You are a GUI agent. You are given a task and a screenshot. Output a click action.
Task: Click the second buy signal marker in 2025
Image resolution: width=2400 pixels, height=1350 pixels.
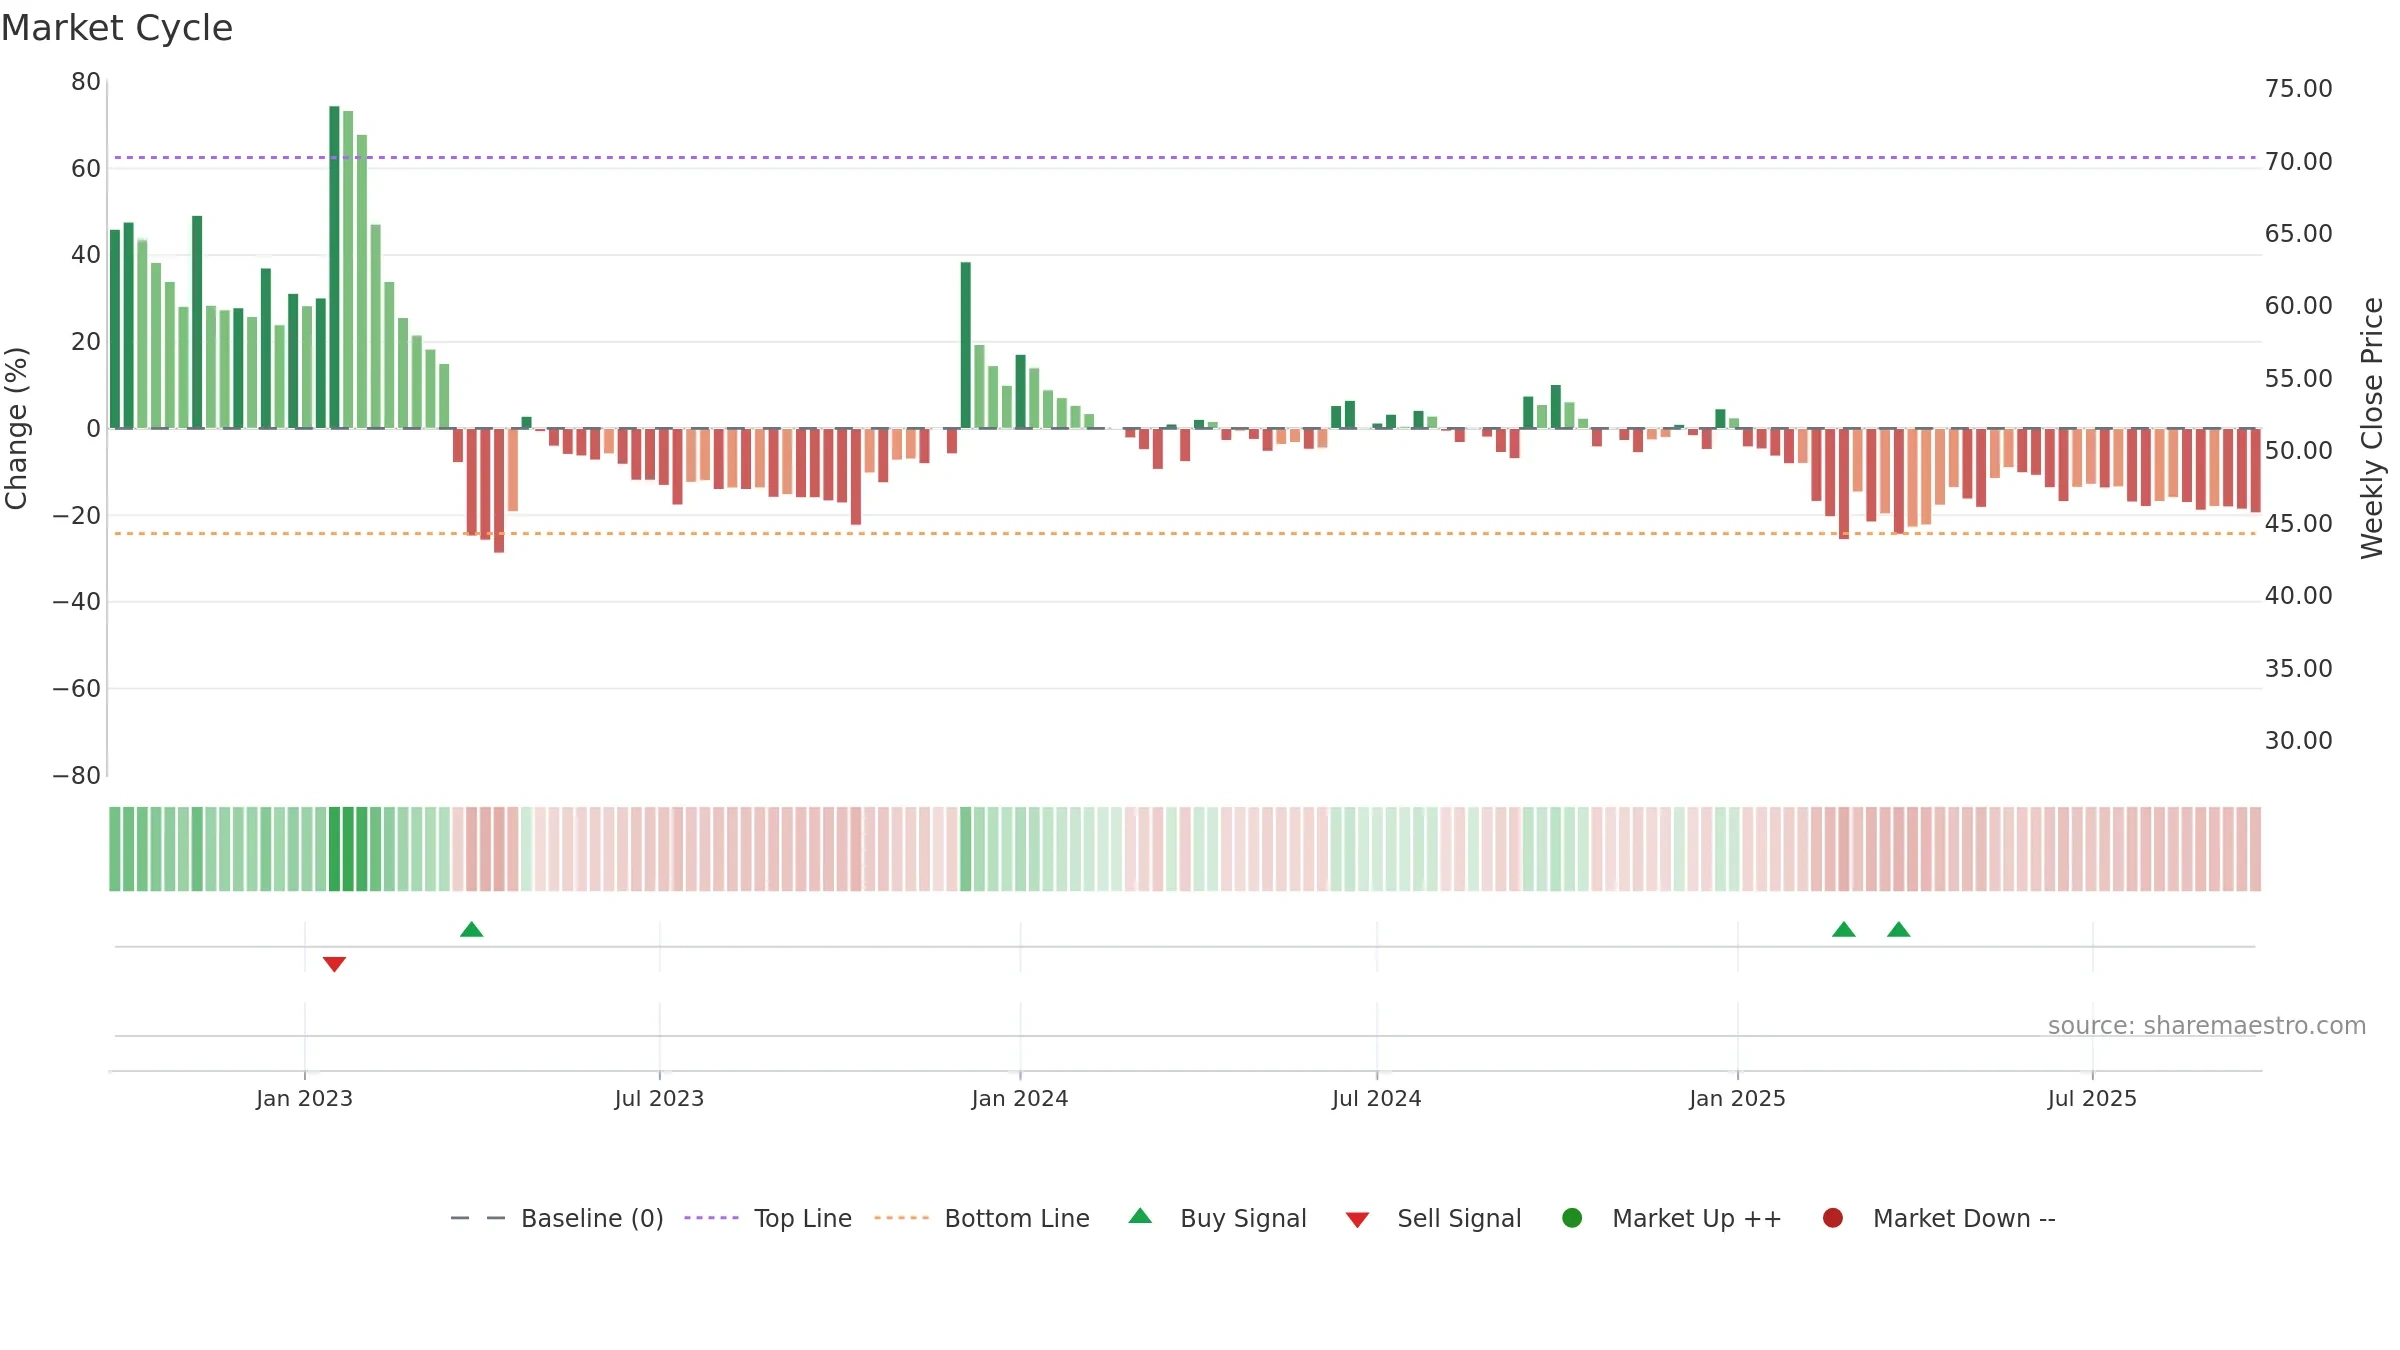(x=1899, y=929)
